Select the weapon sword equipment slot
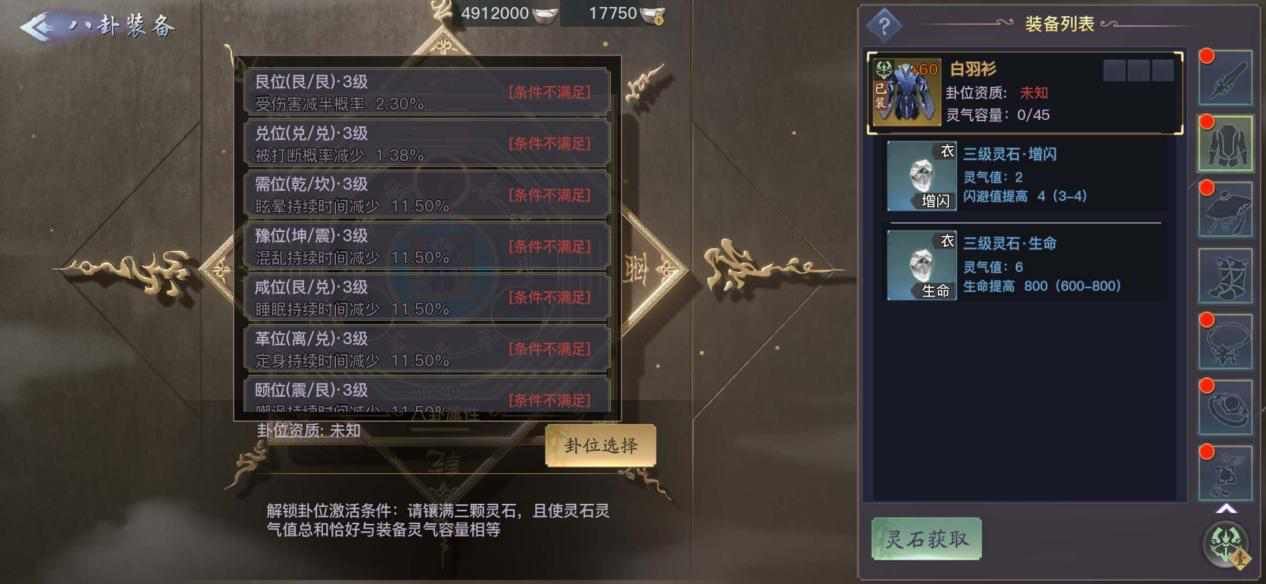1266x584 pixels. 1225,78
